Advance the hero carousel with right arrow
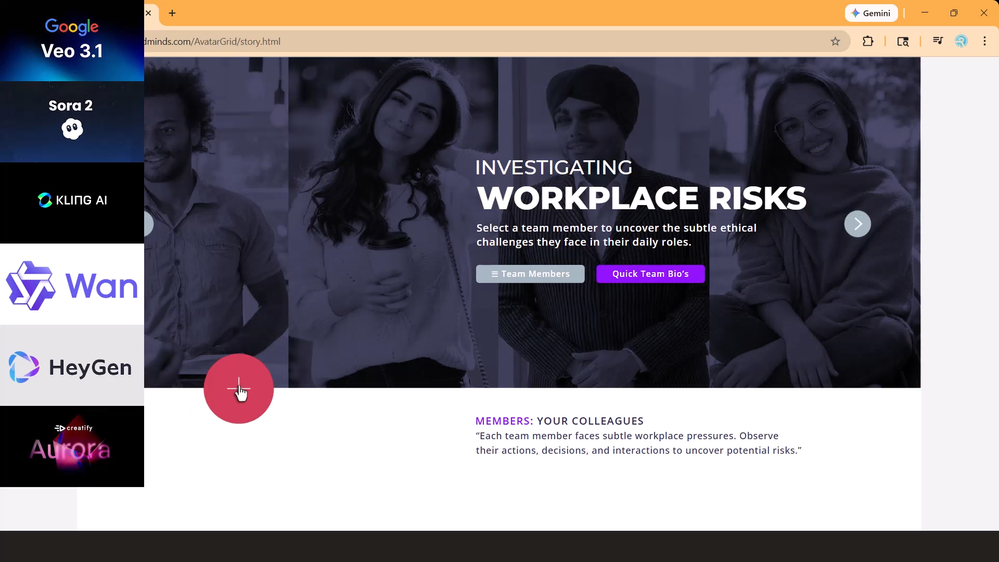The image size is (999, 562). [x=858, y=224]
